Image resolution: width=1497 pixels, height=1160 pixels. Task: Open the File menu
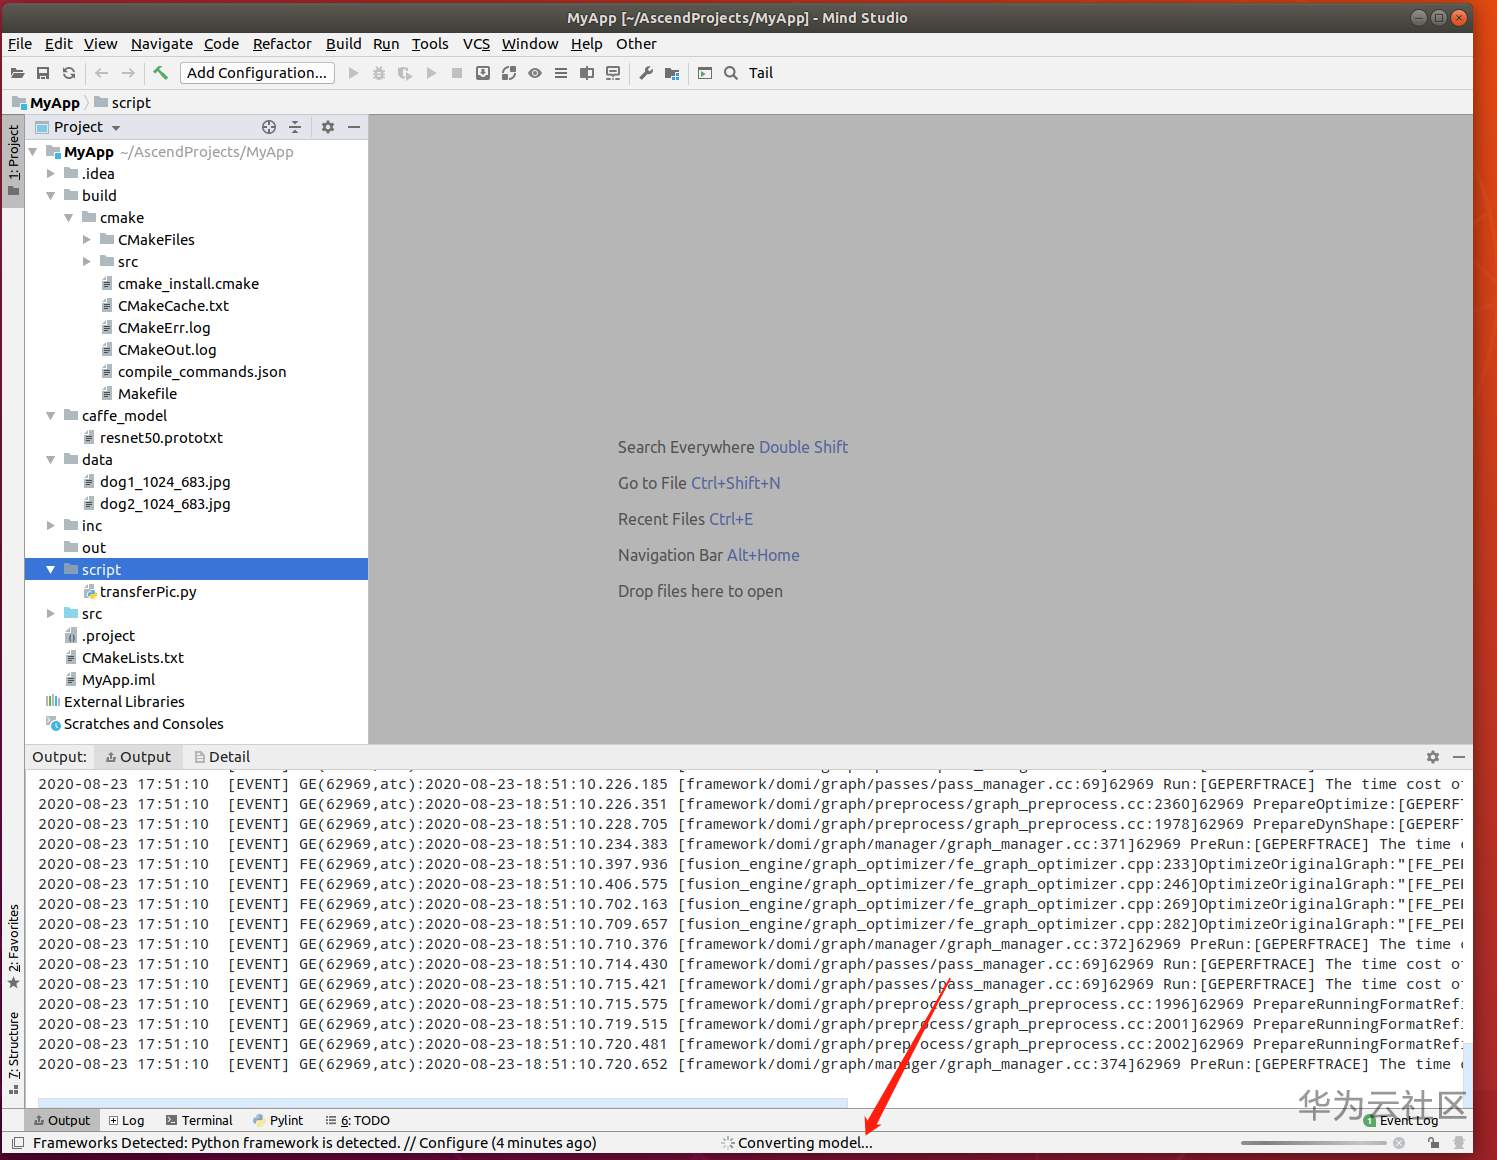[20, 44]
